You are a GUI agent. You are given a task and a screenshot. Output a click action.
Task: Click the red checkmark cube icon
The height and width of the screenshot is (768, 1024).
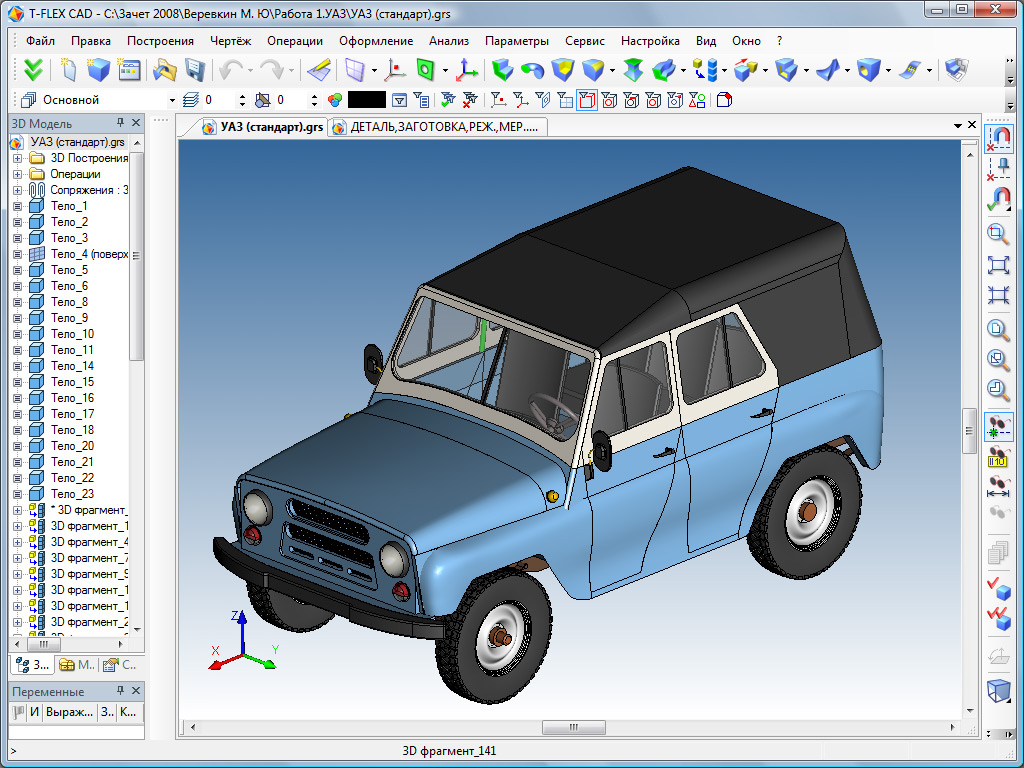pyautogui.click(x=999, y=588)
